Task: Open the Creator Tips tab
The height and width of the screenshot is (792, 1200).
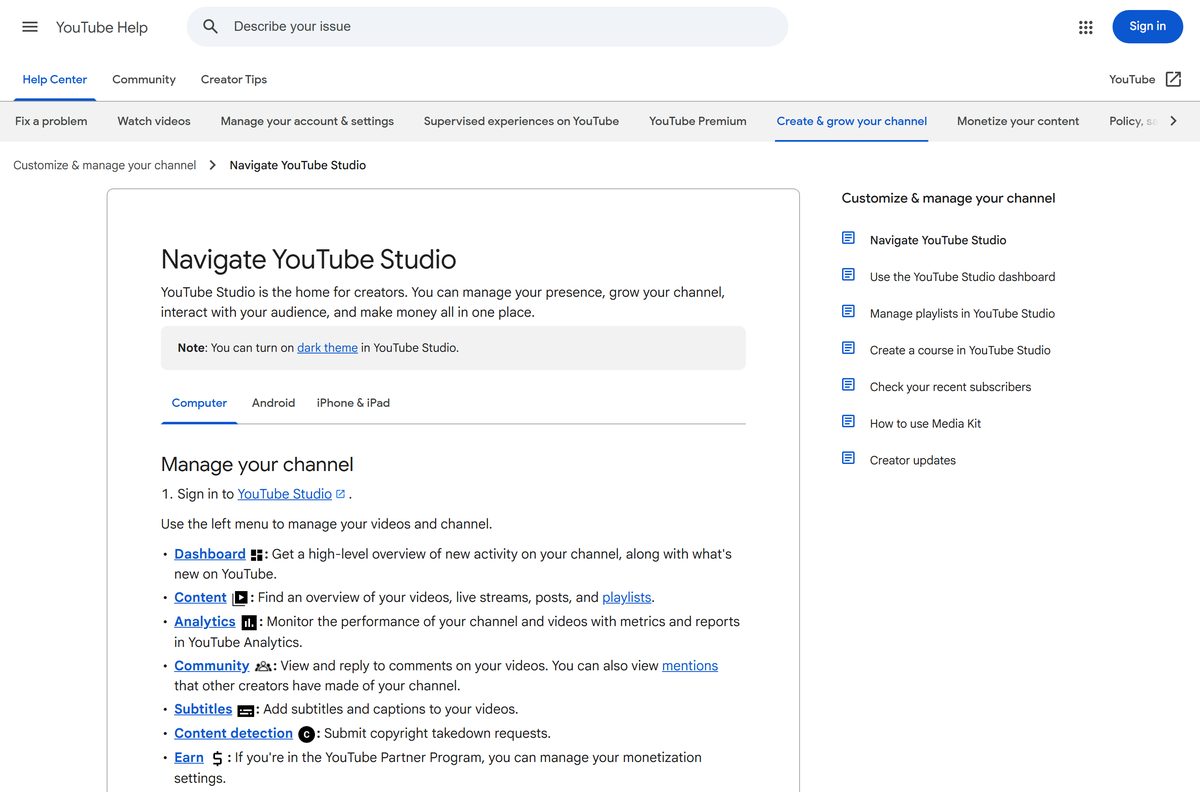Action: coord(234,79)
